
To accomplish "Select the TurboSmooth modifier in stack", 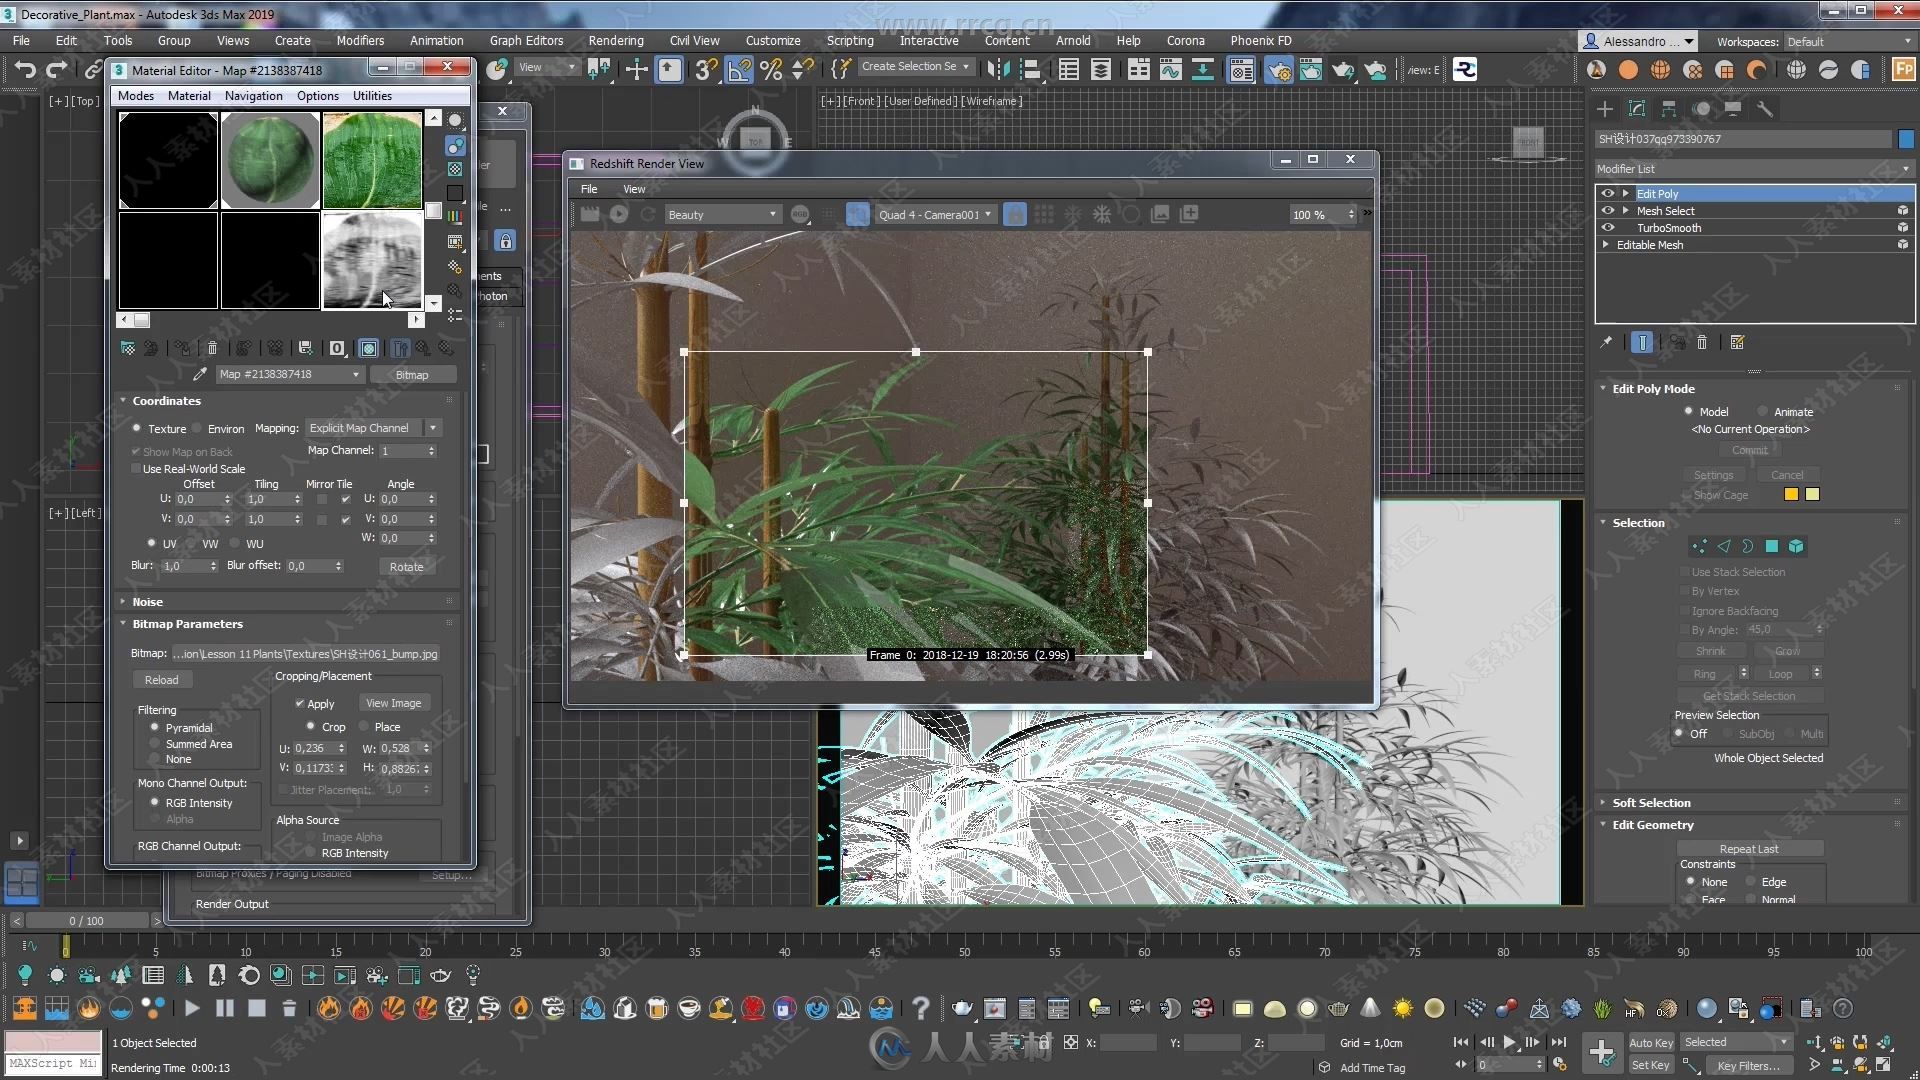I will (1668, 227).
